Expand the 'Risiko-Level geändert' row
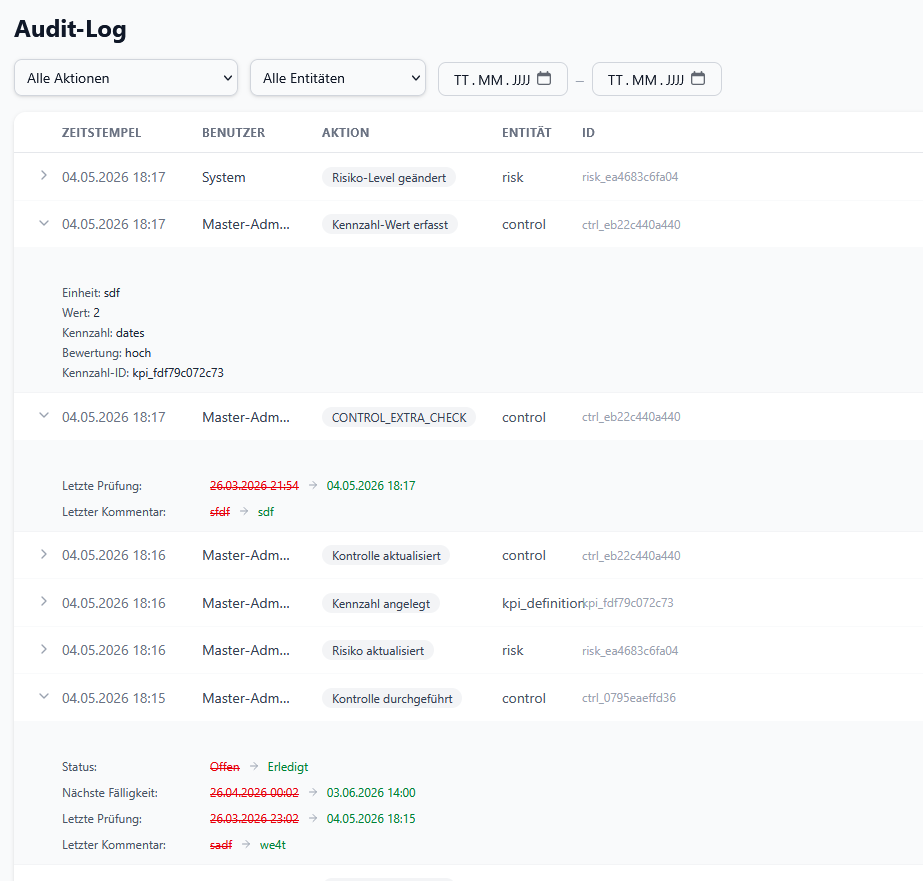 (44, 175)
